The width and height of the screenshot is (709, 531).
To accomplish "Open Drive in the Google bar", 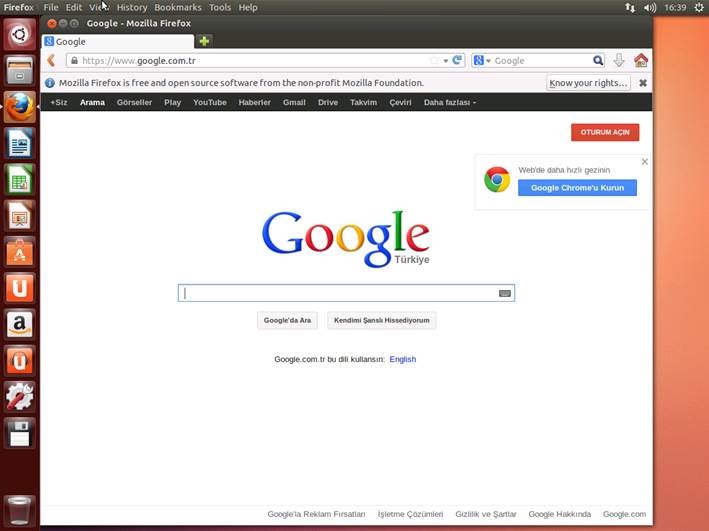I will 328,102.
